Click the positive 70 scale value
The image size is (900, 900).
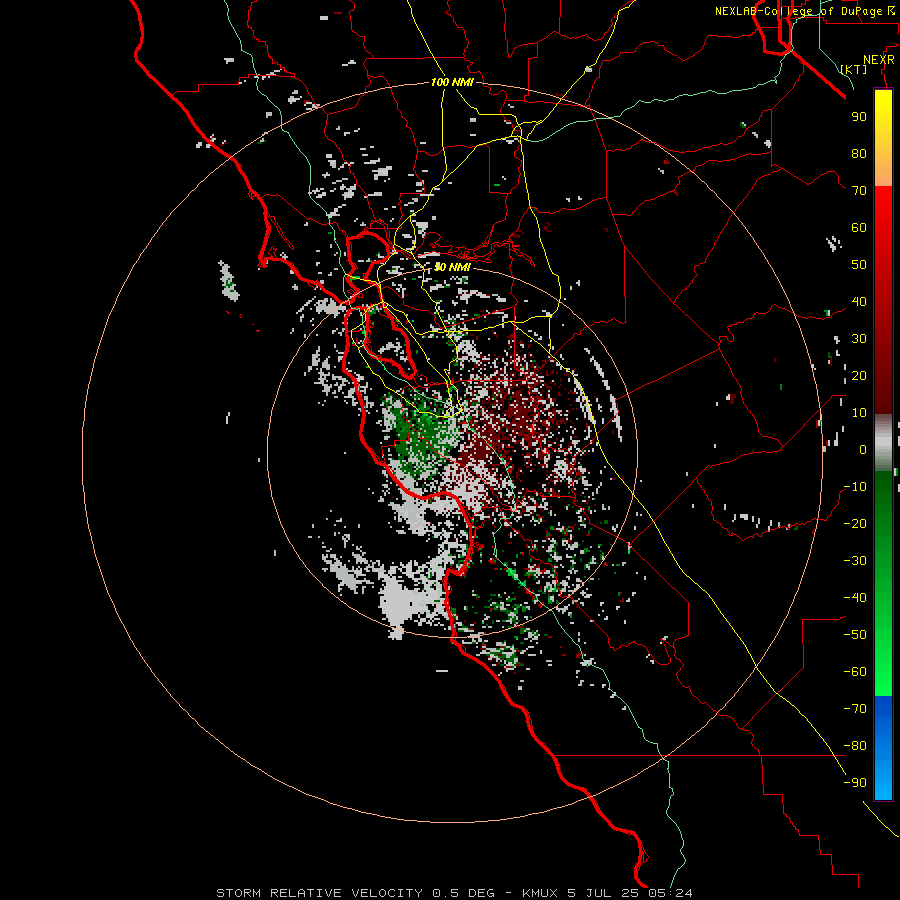(x=859, y=191)
